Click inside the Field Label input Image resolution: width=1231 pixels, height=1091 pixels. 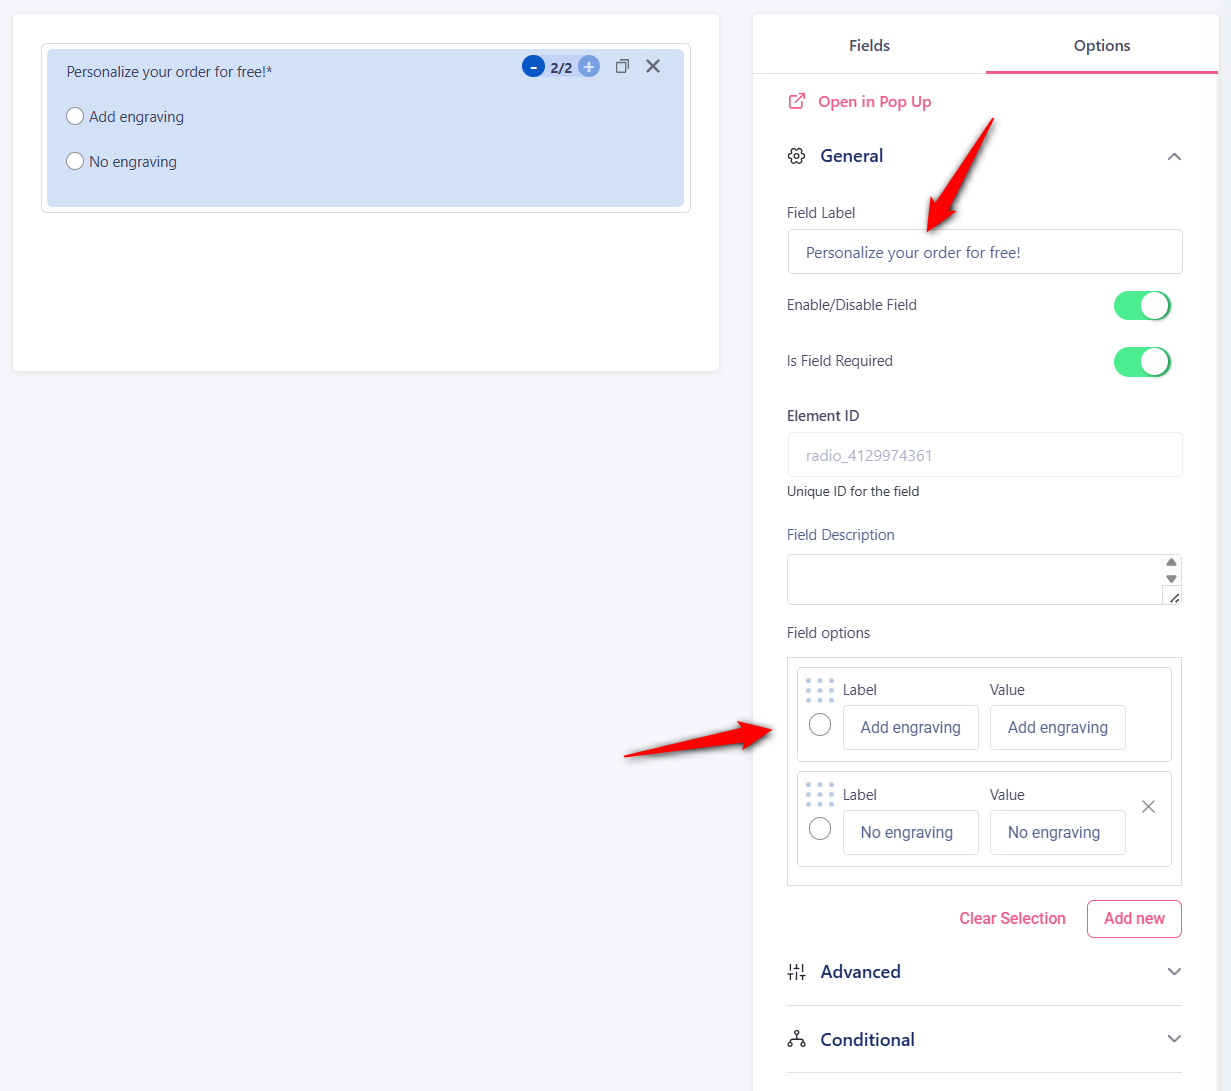click(984, 251)
